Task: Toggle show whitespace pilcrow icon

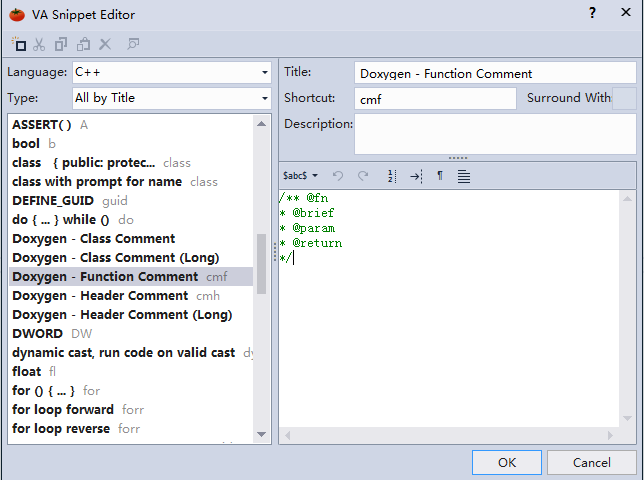Action: click(440, 176)
